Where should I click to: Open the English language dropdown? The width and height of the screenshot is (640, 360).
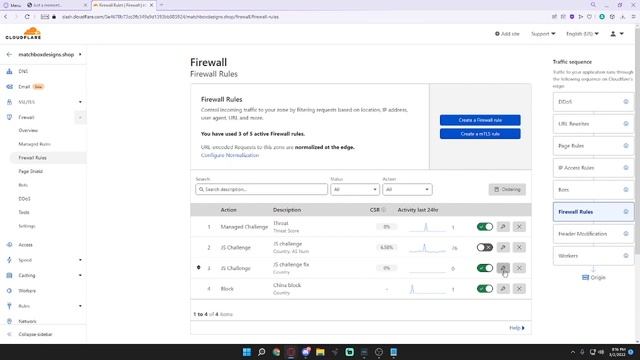(582, 34)
